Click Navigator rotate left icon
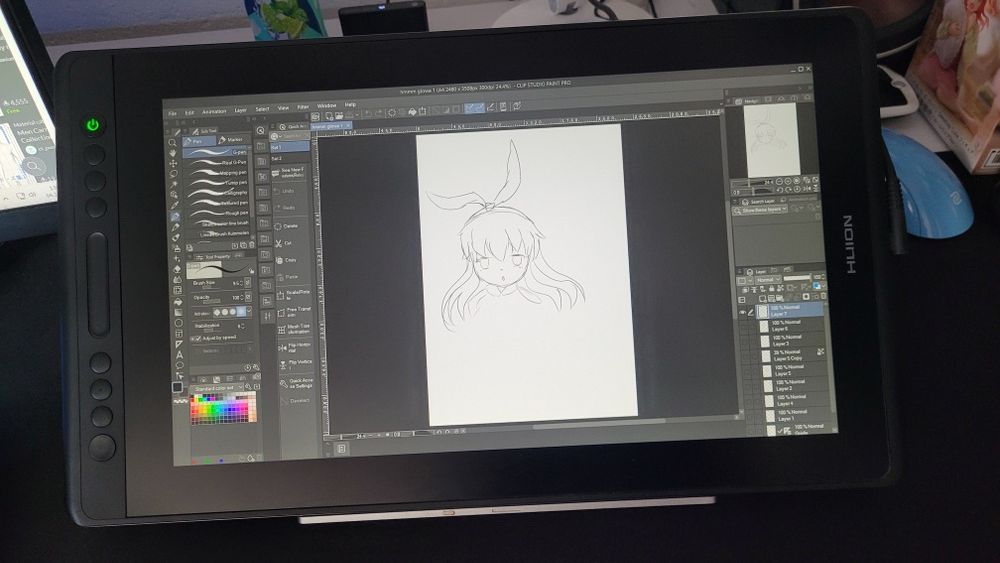 pos(780,190)
